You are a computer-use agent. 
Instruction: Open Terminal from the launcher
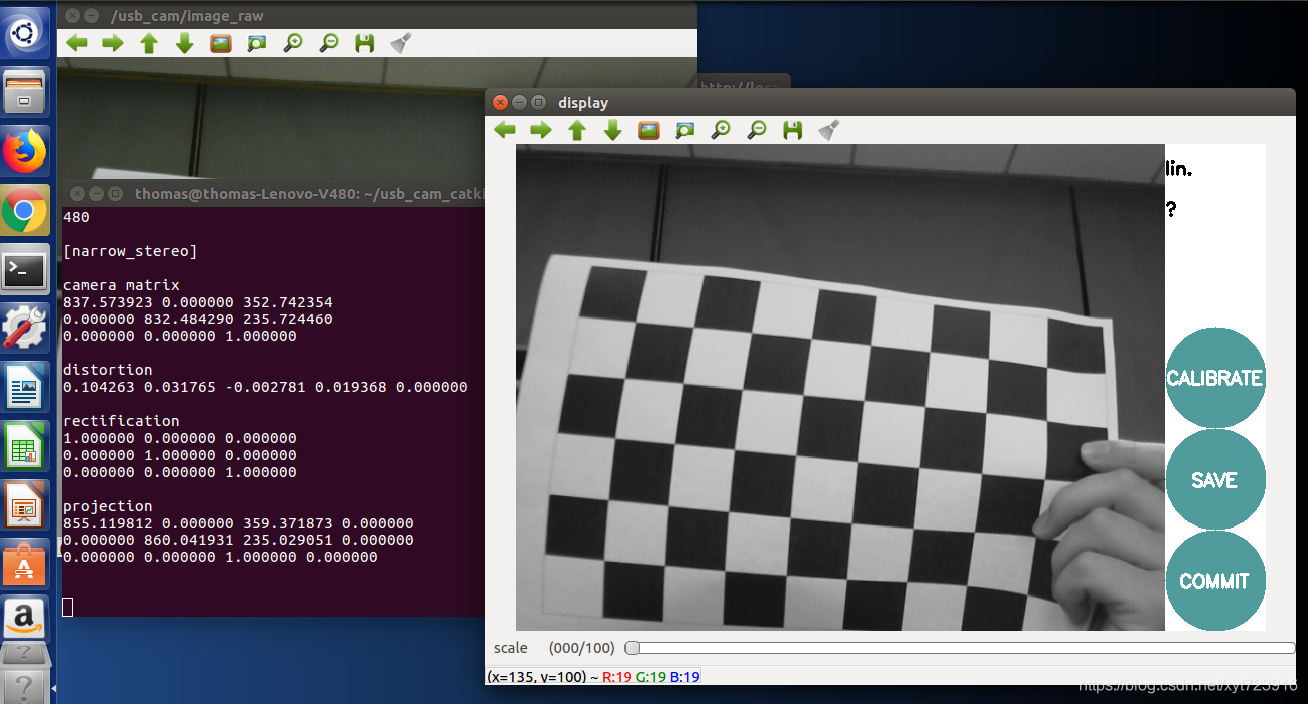[25, 269]
